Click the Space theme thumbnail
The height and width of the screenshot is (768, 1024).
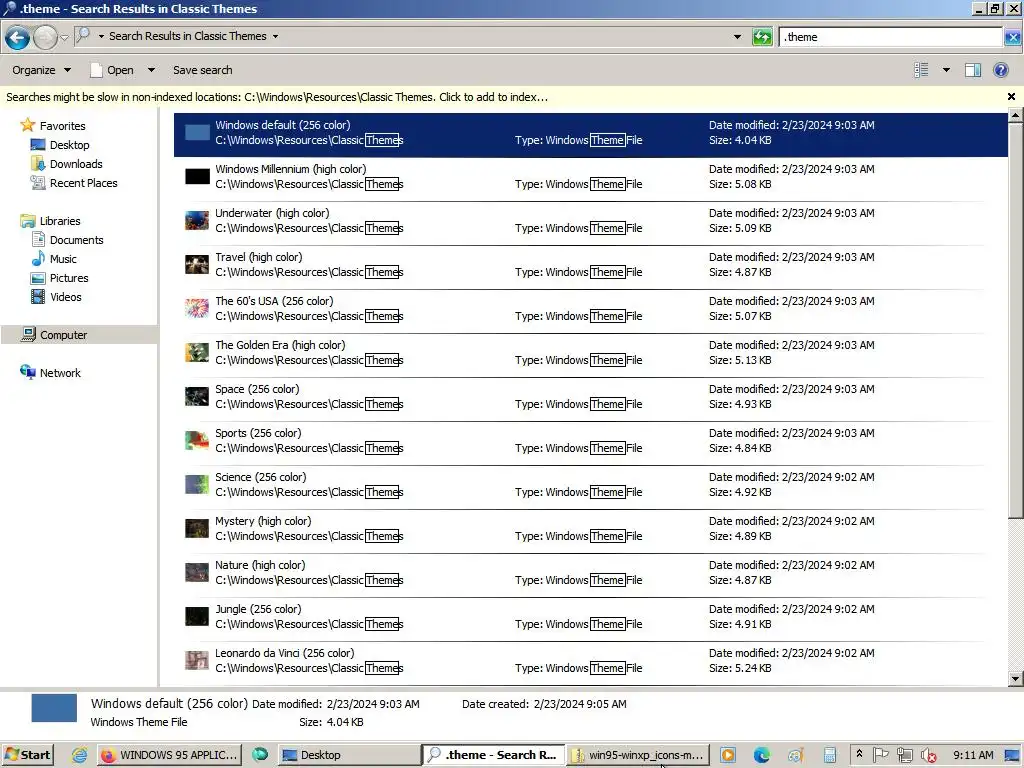[197, 396]
